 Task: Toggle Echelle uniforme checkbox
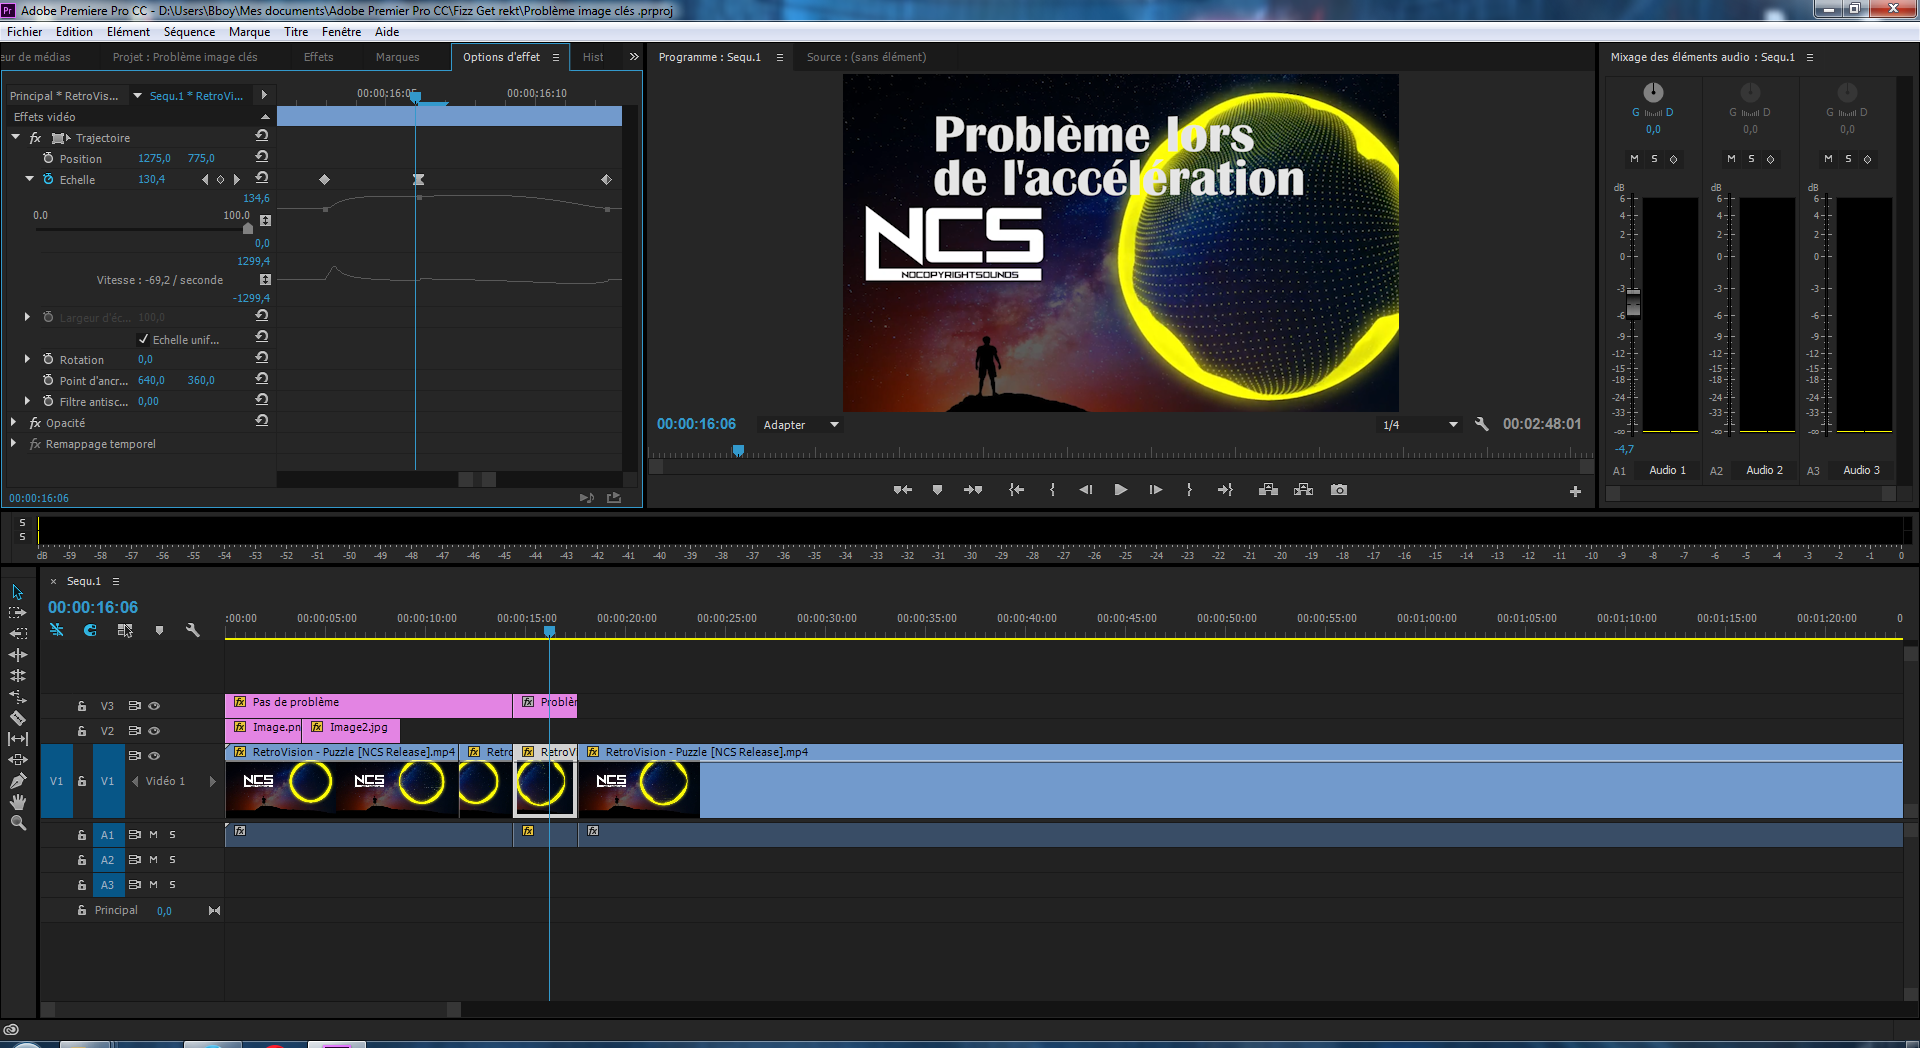143,339
